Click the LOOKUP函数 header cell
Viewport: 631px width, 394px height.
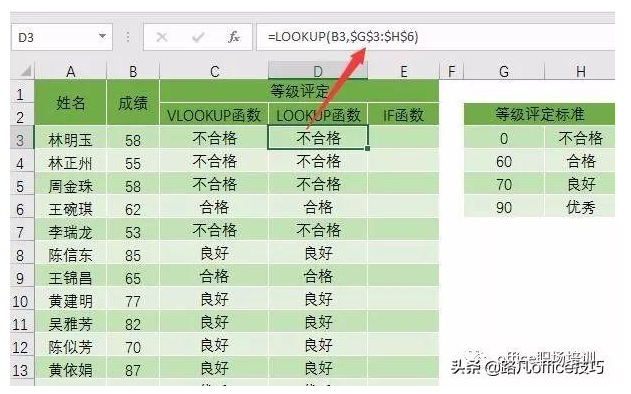[x=318, y=115]
